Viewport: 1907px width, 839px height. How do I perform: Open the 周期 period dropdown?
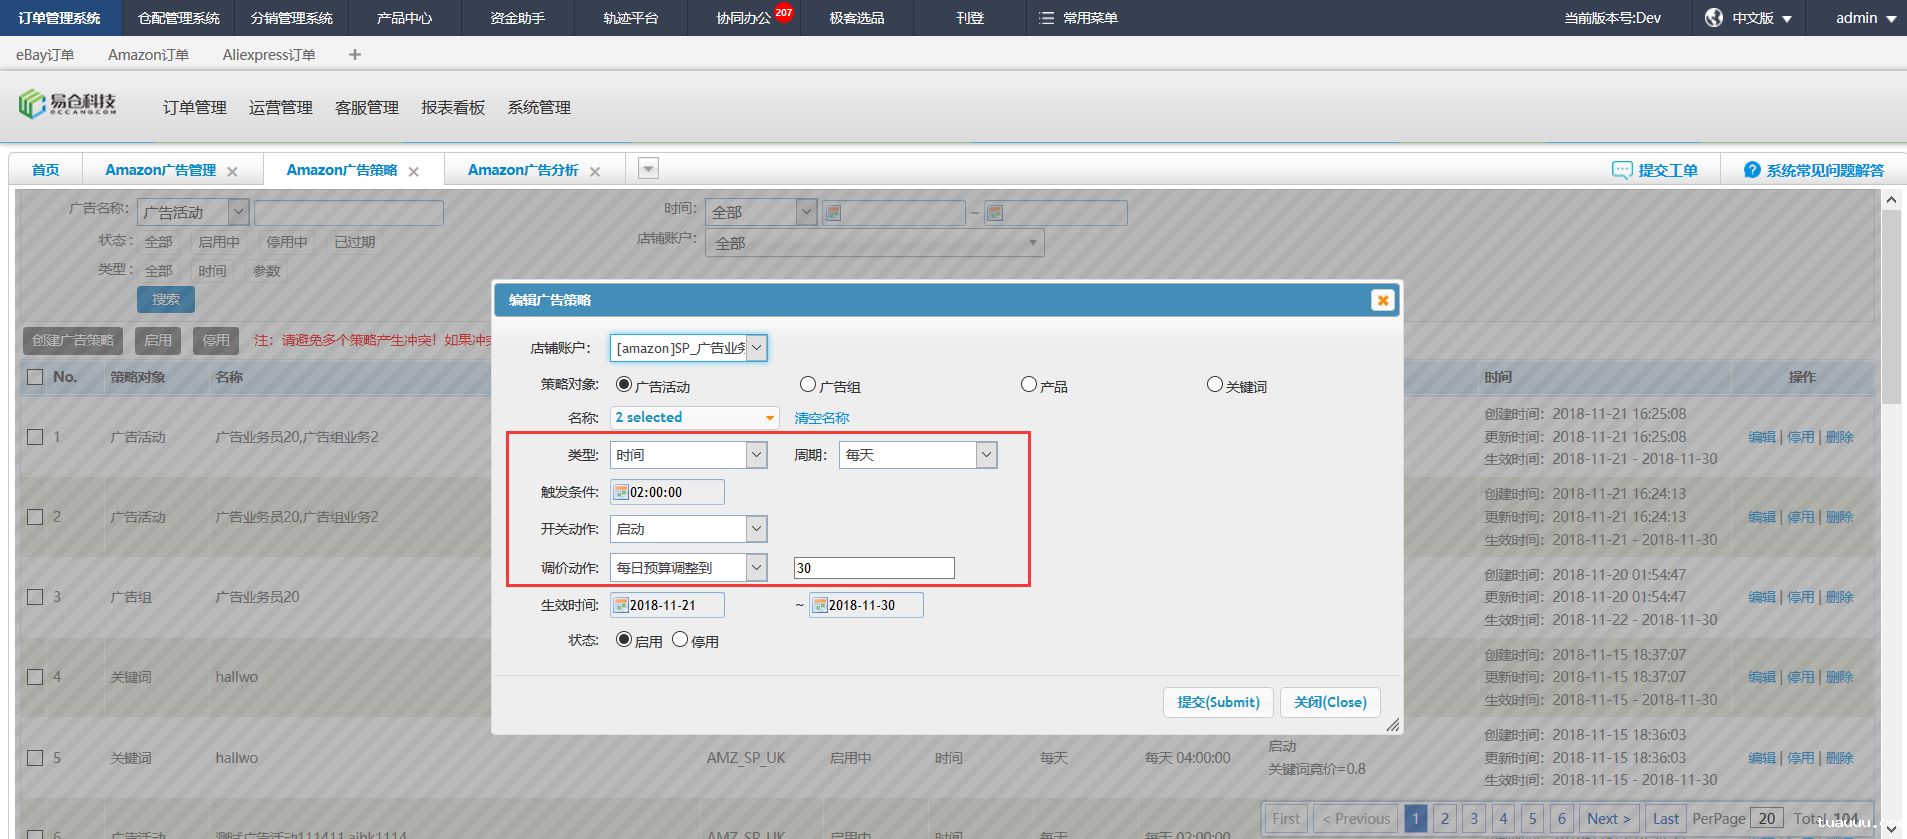click(x=986, y=455)
